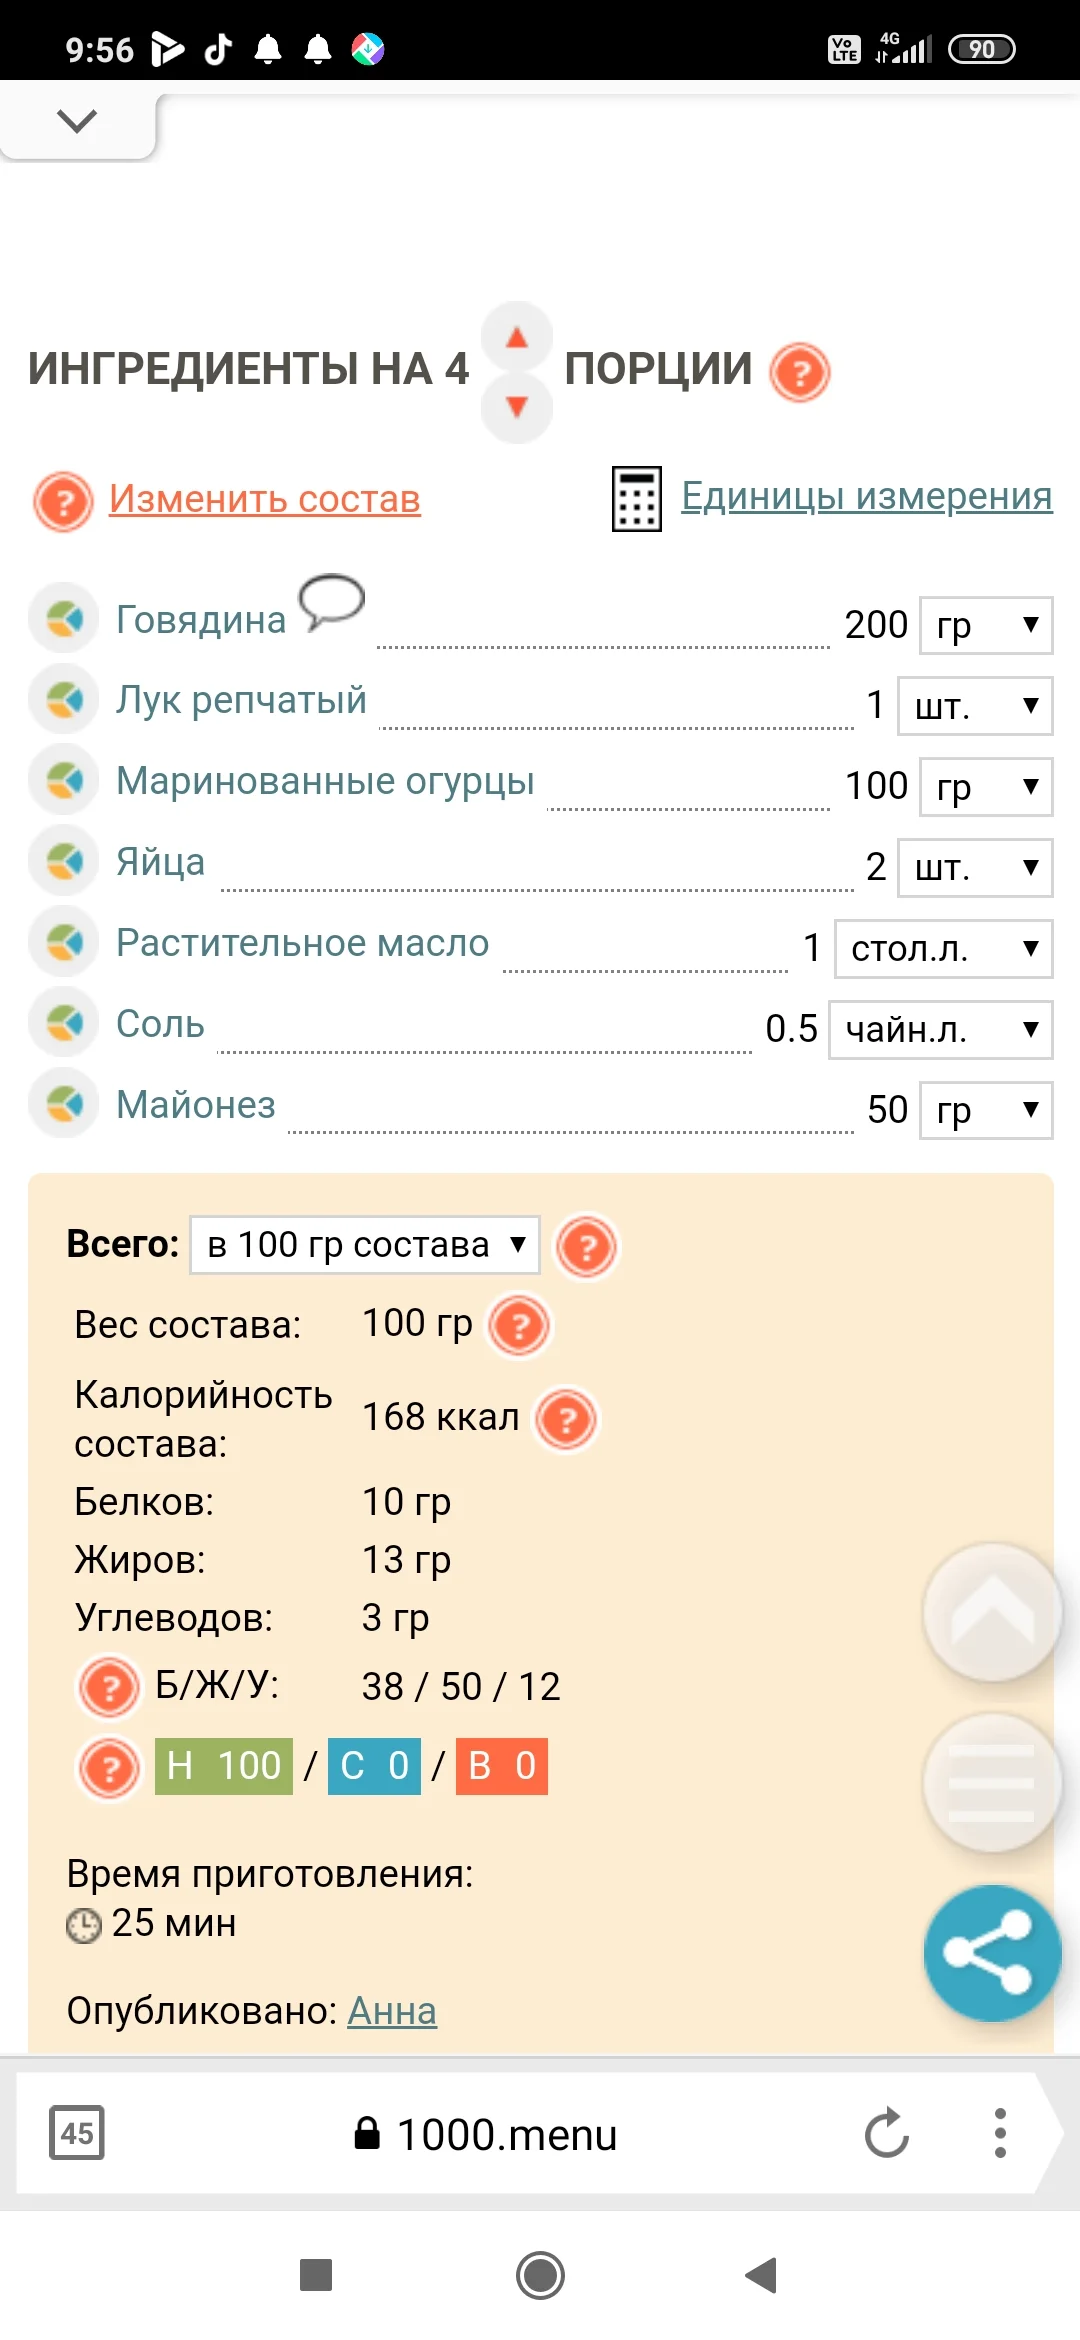
Task: Click the pie chart icon next to Соль
Action: point(63,1024)
